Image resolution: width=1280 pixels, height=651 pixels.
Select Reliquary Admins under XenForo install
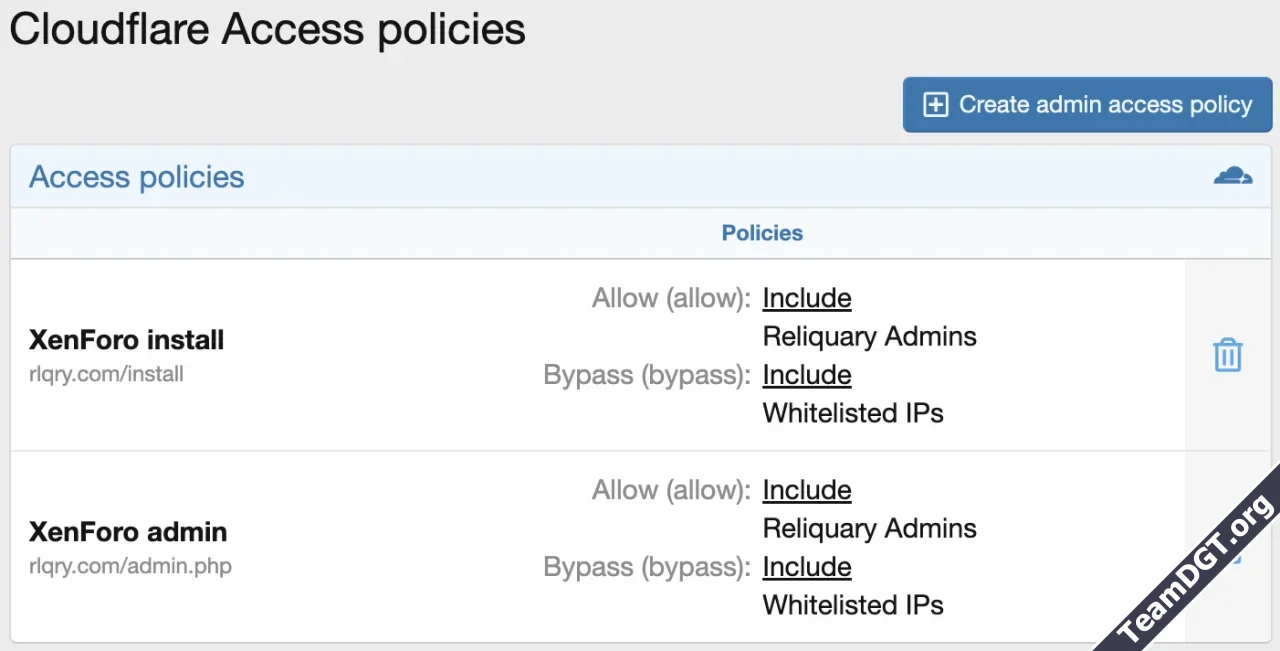(869, 336)
